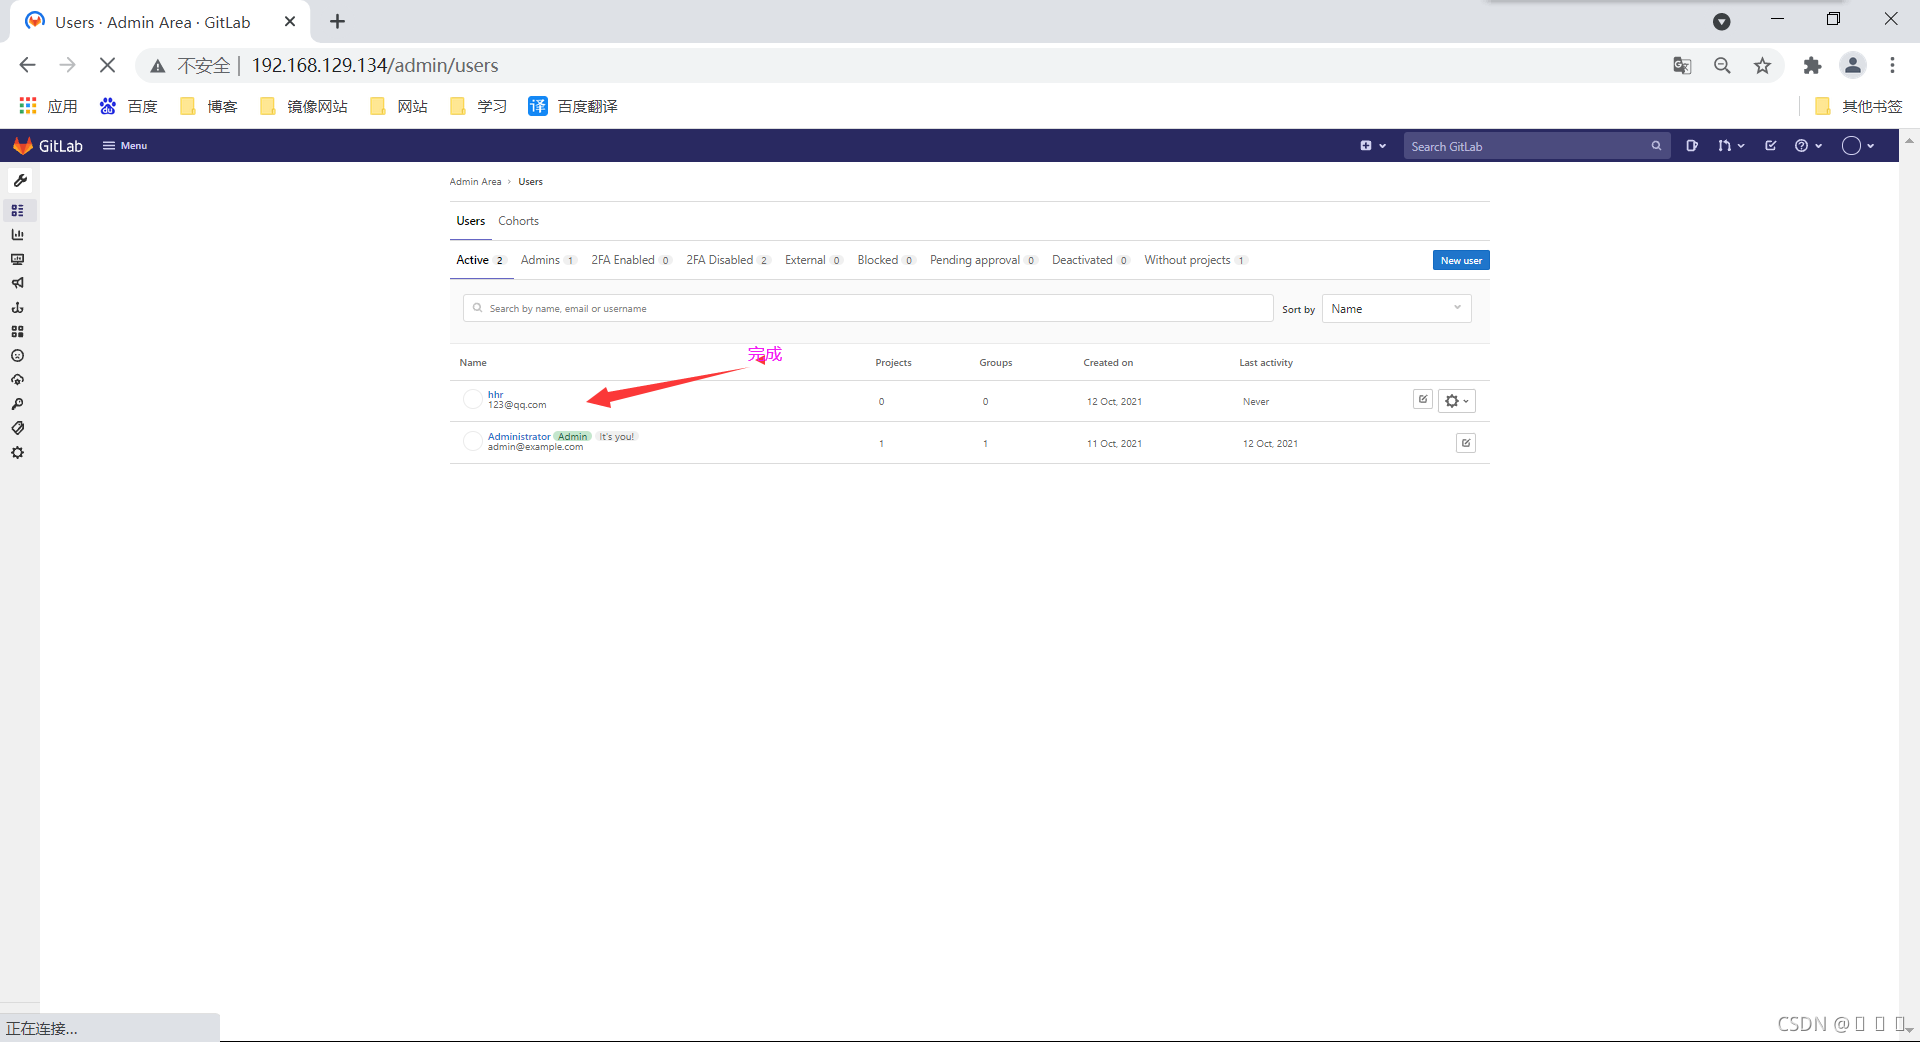Open the Administrator groups count link

[985, 443]
